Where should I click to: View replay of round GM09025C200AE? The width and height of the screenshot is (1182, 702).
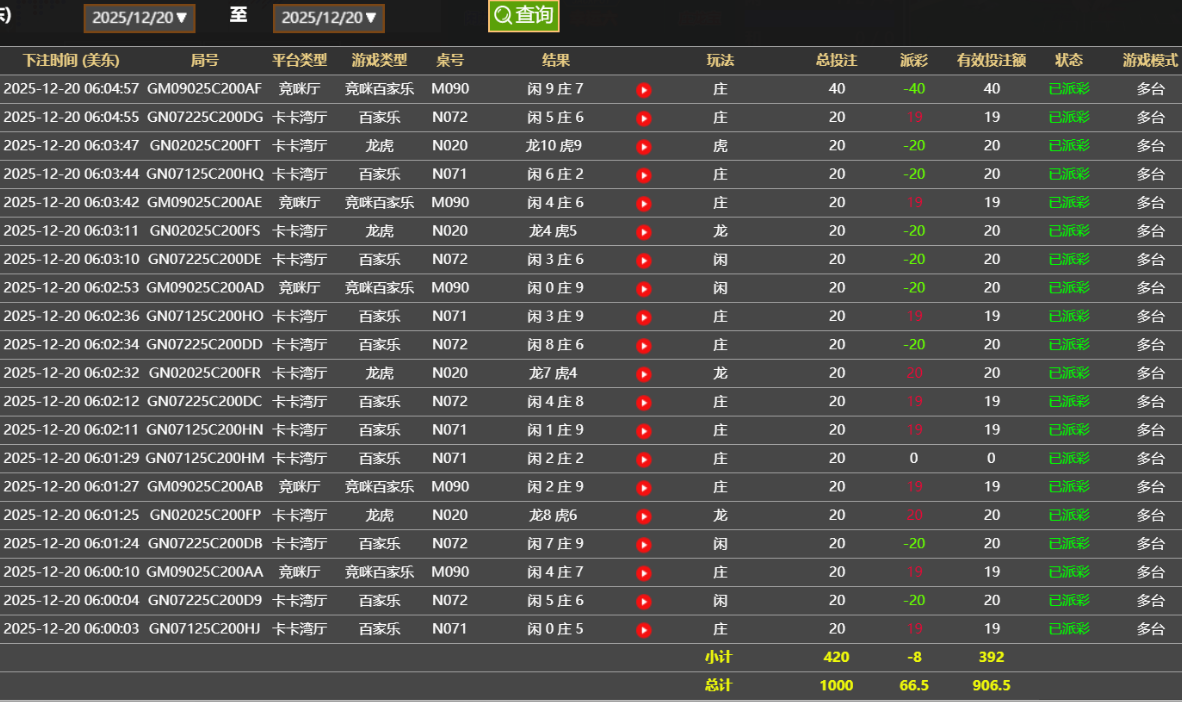pyautogui.click(x=644, y=202)
